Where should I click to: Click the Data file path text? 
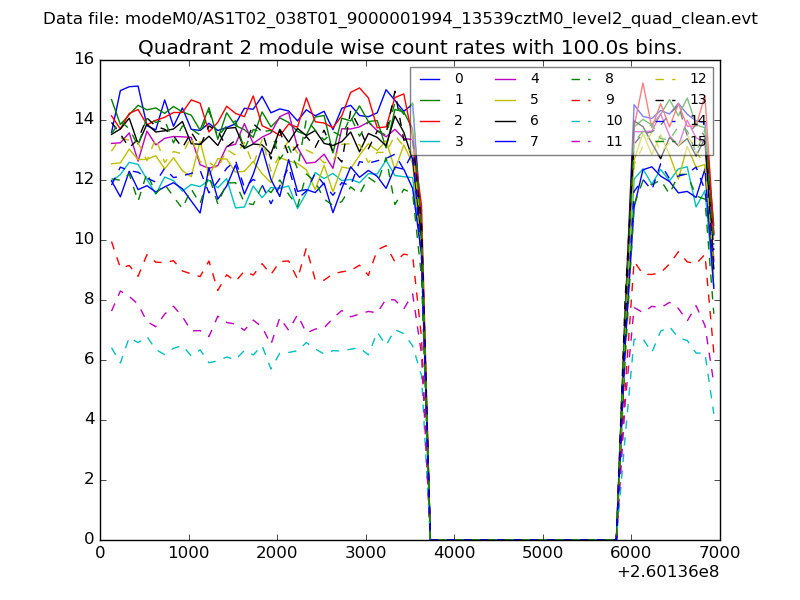click(400, 19)
